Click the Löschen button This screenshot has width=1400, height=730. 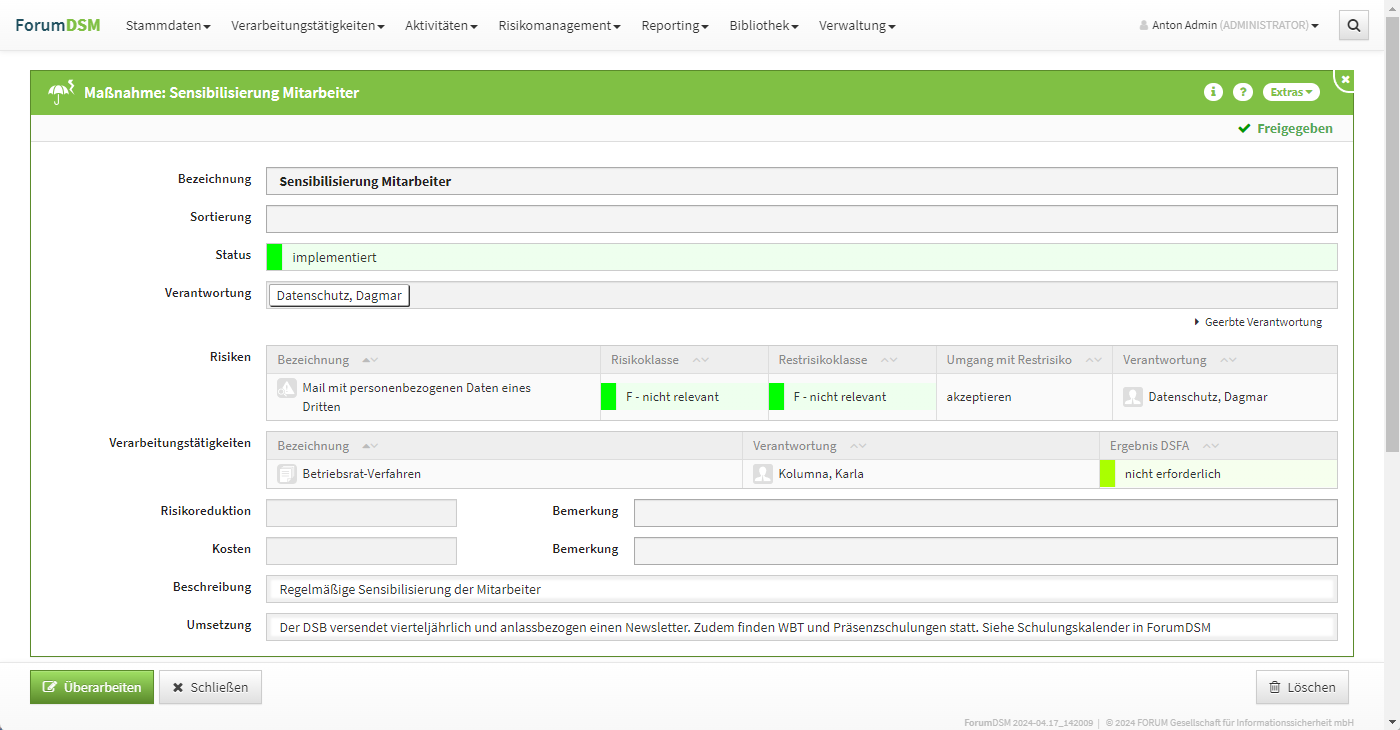click(x=1302, y=687)
